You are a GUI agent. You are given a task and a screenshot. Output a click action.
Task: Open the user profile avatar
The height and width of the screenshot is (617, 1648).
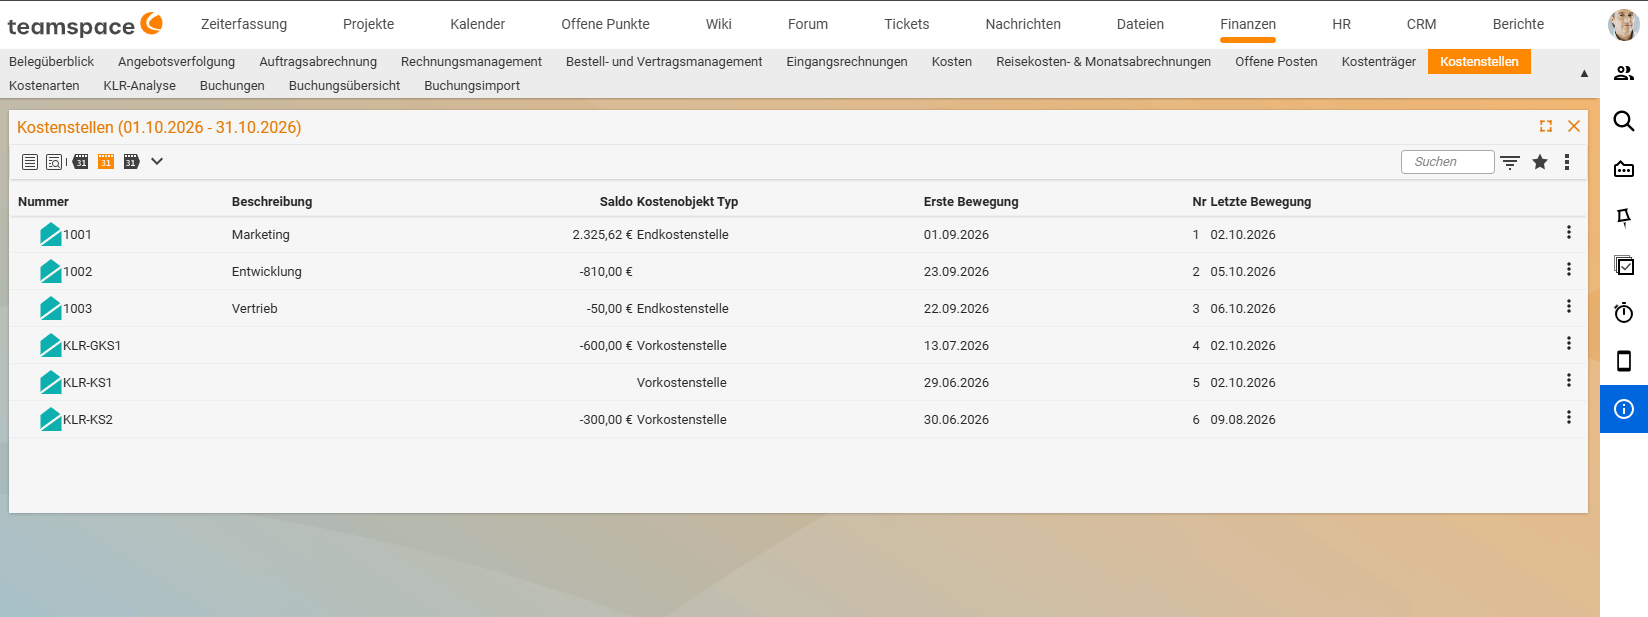point(1623,25)
